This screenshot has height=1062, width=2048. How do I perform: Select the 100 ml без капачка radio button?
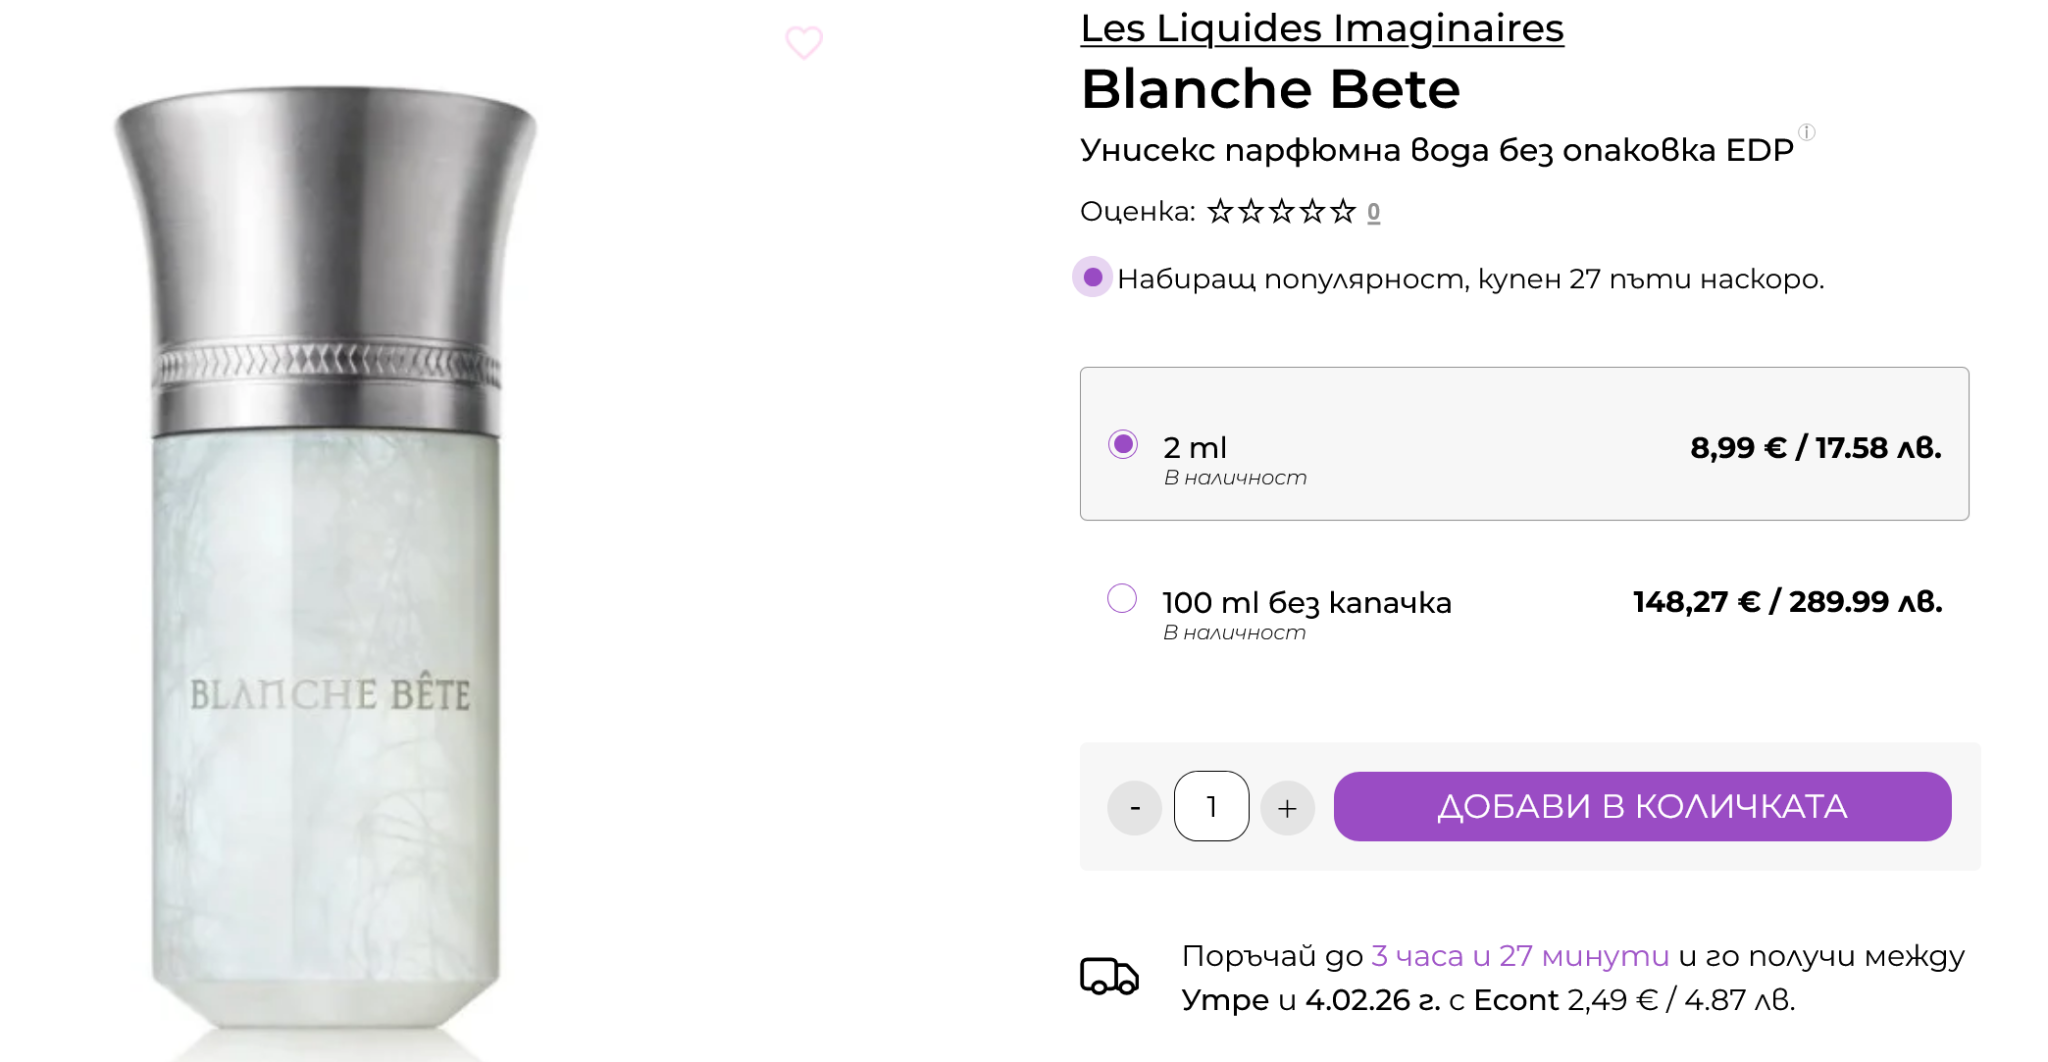(1122, 599)
